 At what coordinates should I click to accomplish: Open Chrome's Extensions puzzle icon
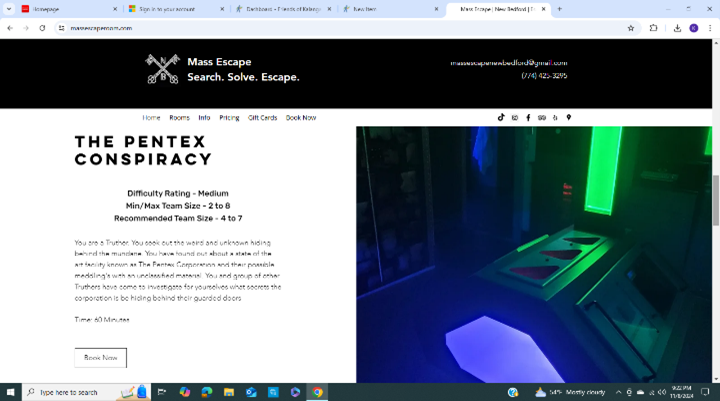click(654, 28)
